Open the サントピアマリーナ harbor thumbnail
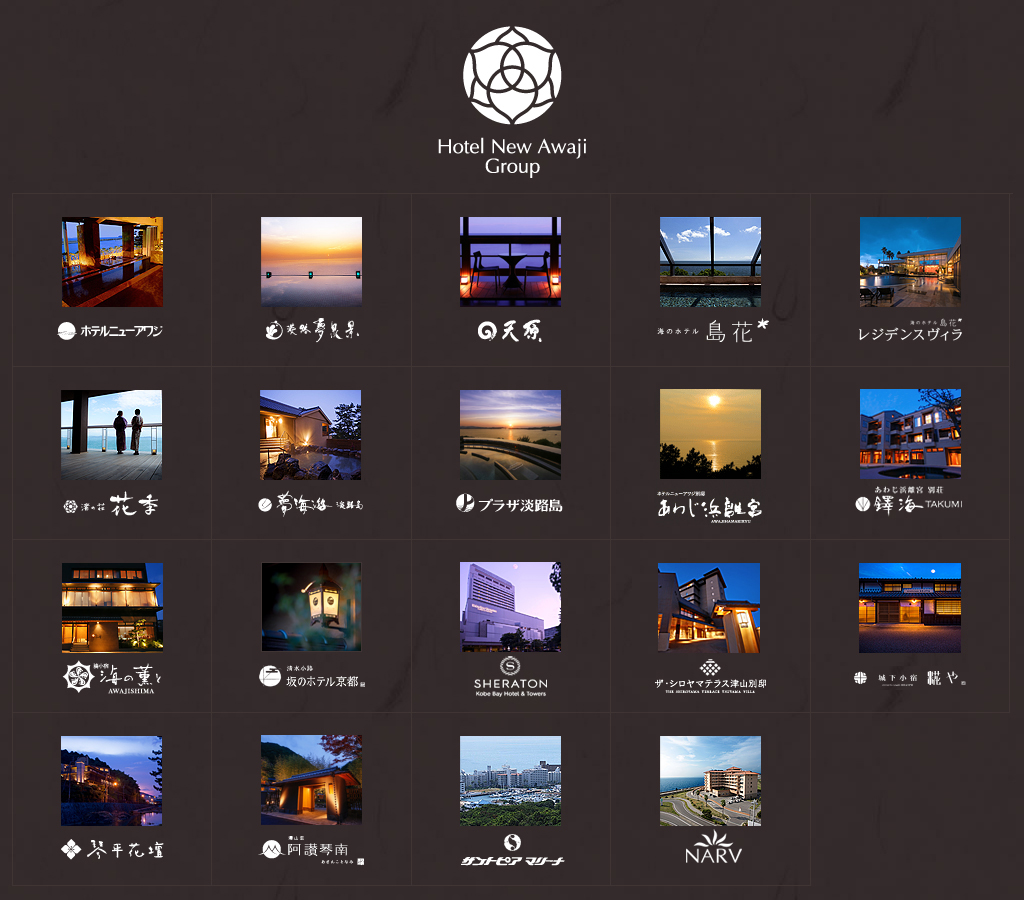Image resolution: width=1024 pixels, height=900 pixels. tap(511, 781)
